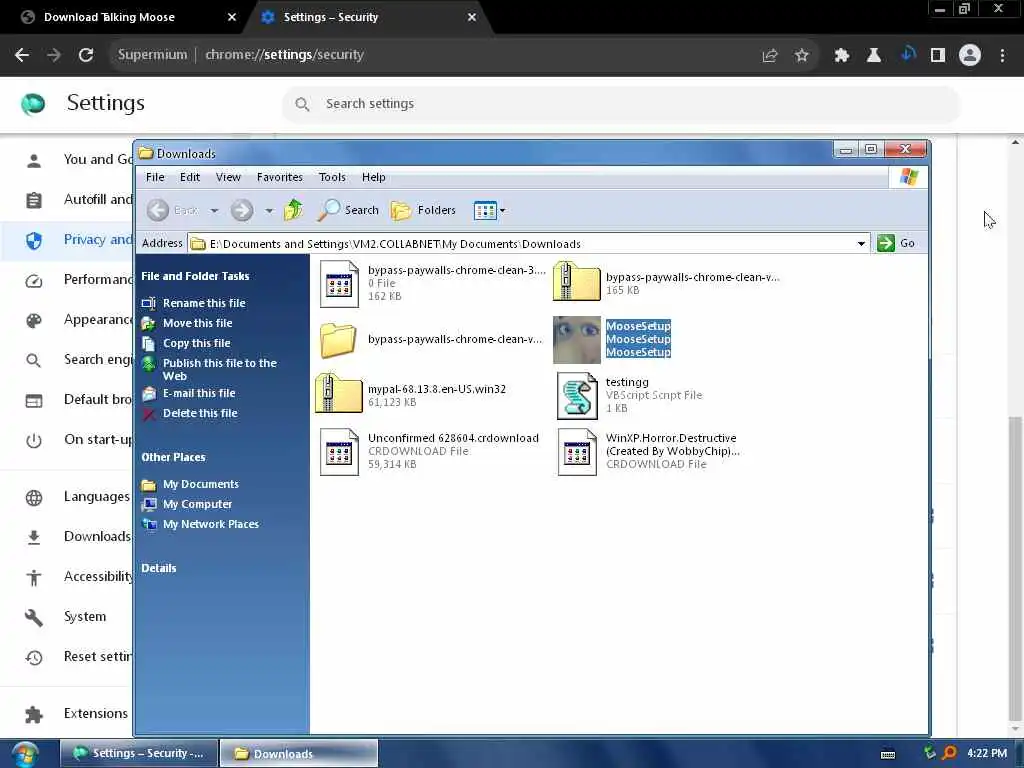Click Move this file

tap(197, 323)
